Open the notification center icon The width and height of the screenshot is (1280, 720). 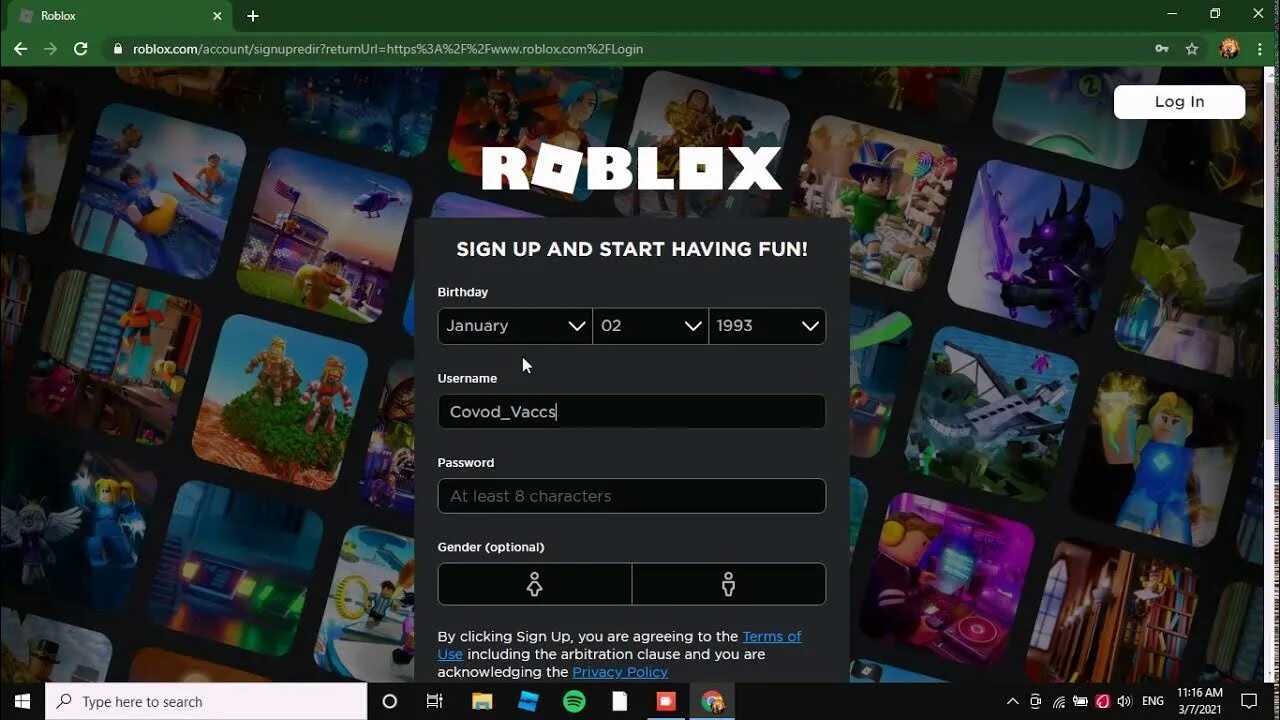1249,702
